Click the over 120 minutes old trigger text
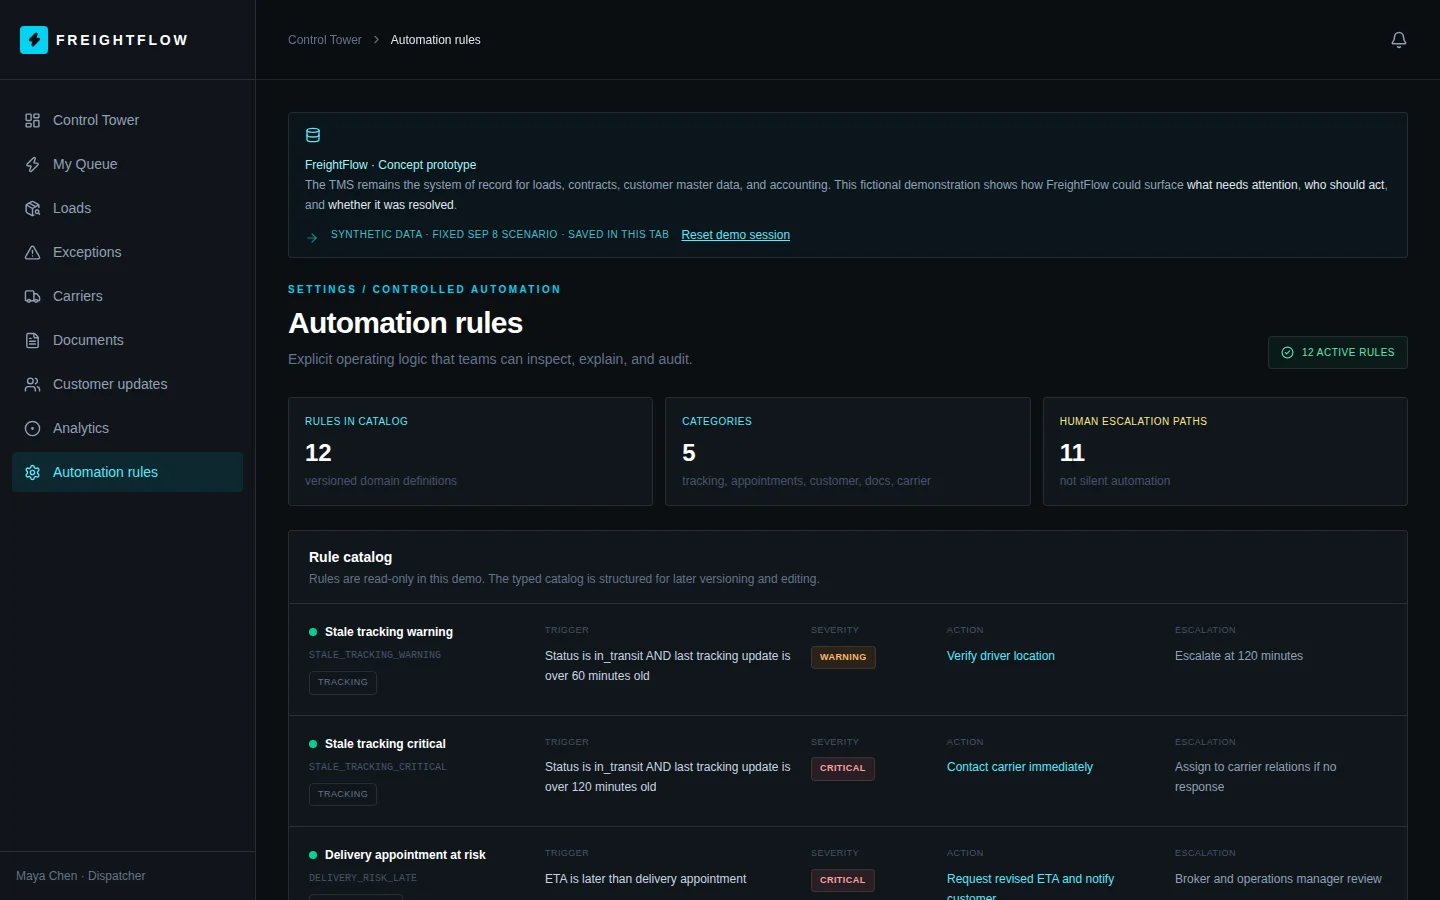Viewport: 1440px width, 900px height. coord(600,787)
